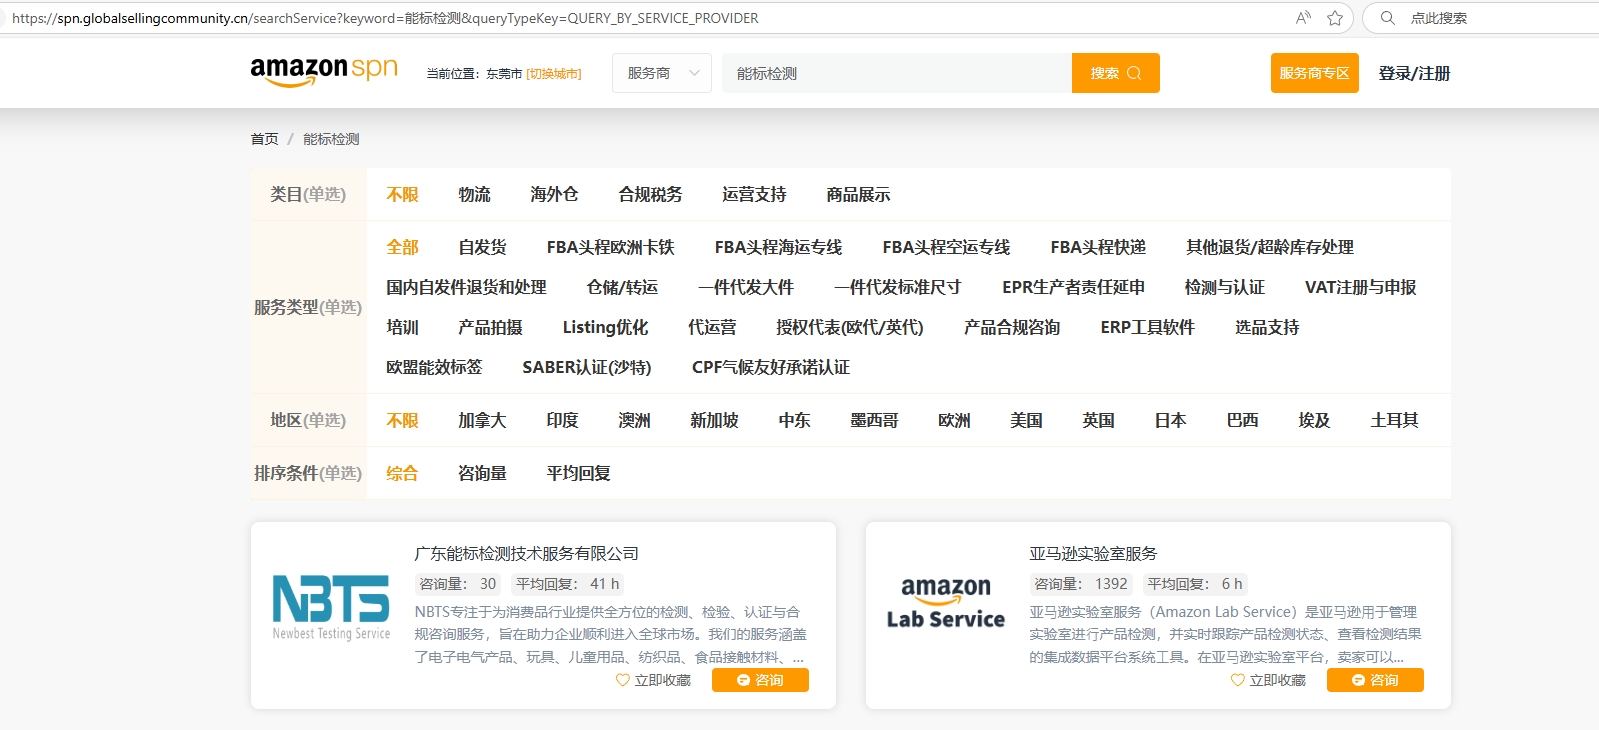Click the browser search magnifier icon
Viewport: 1599px width, 730px height.
(x=1387, y=18)
